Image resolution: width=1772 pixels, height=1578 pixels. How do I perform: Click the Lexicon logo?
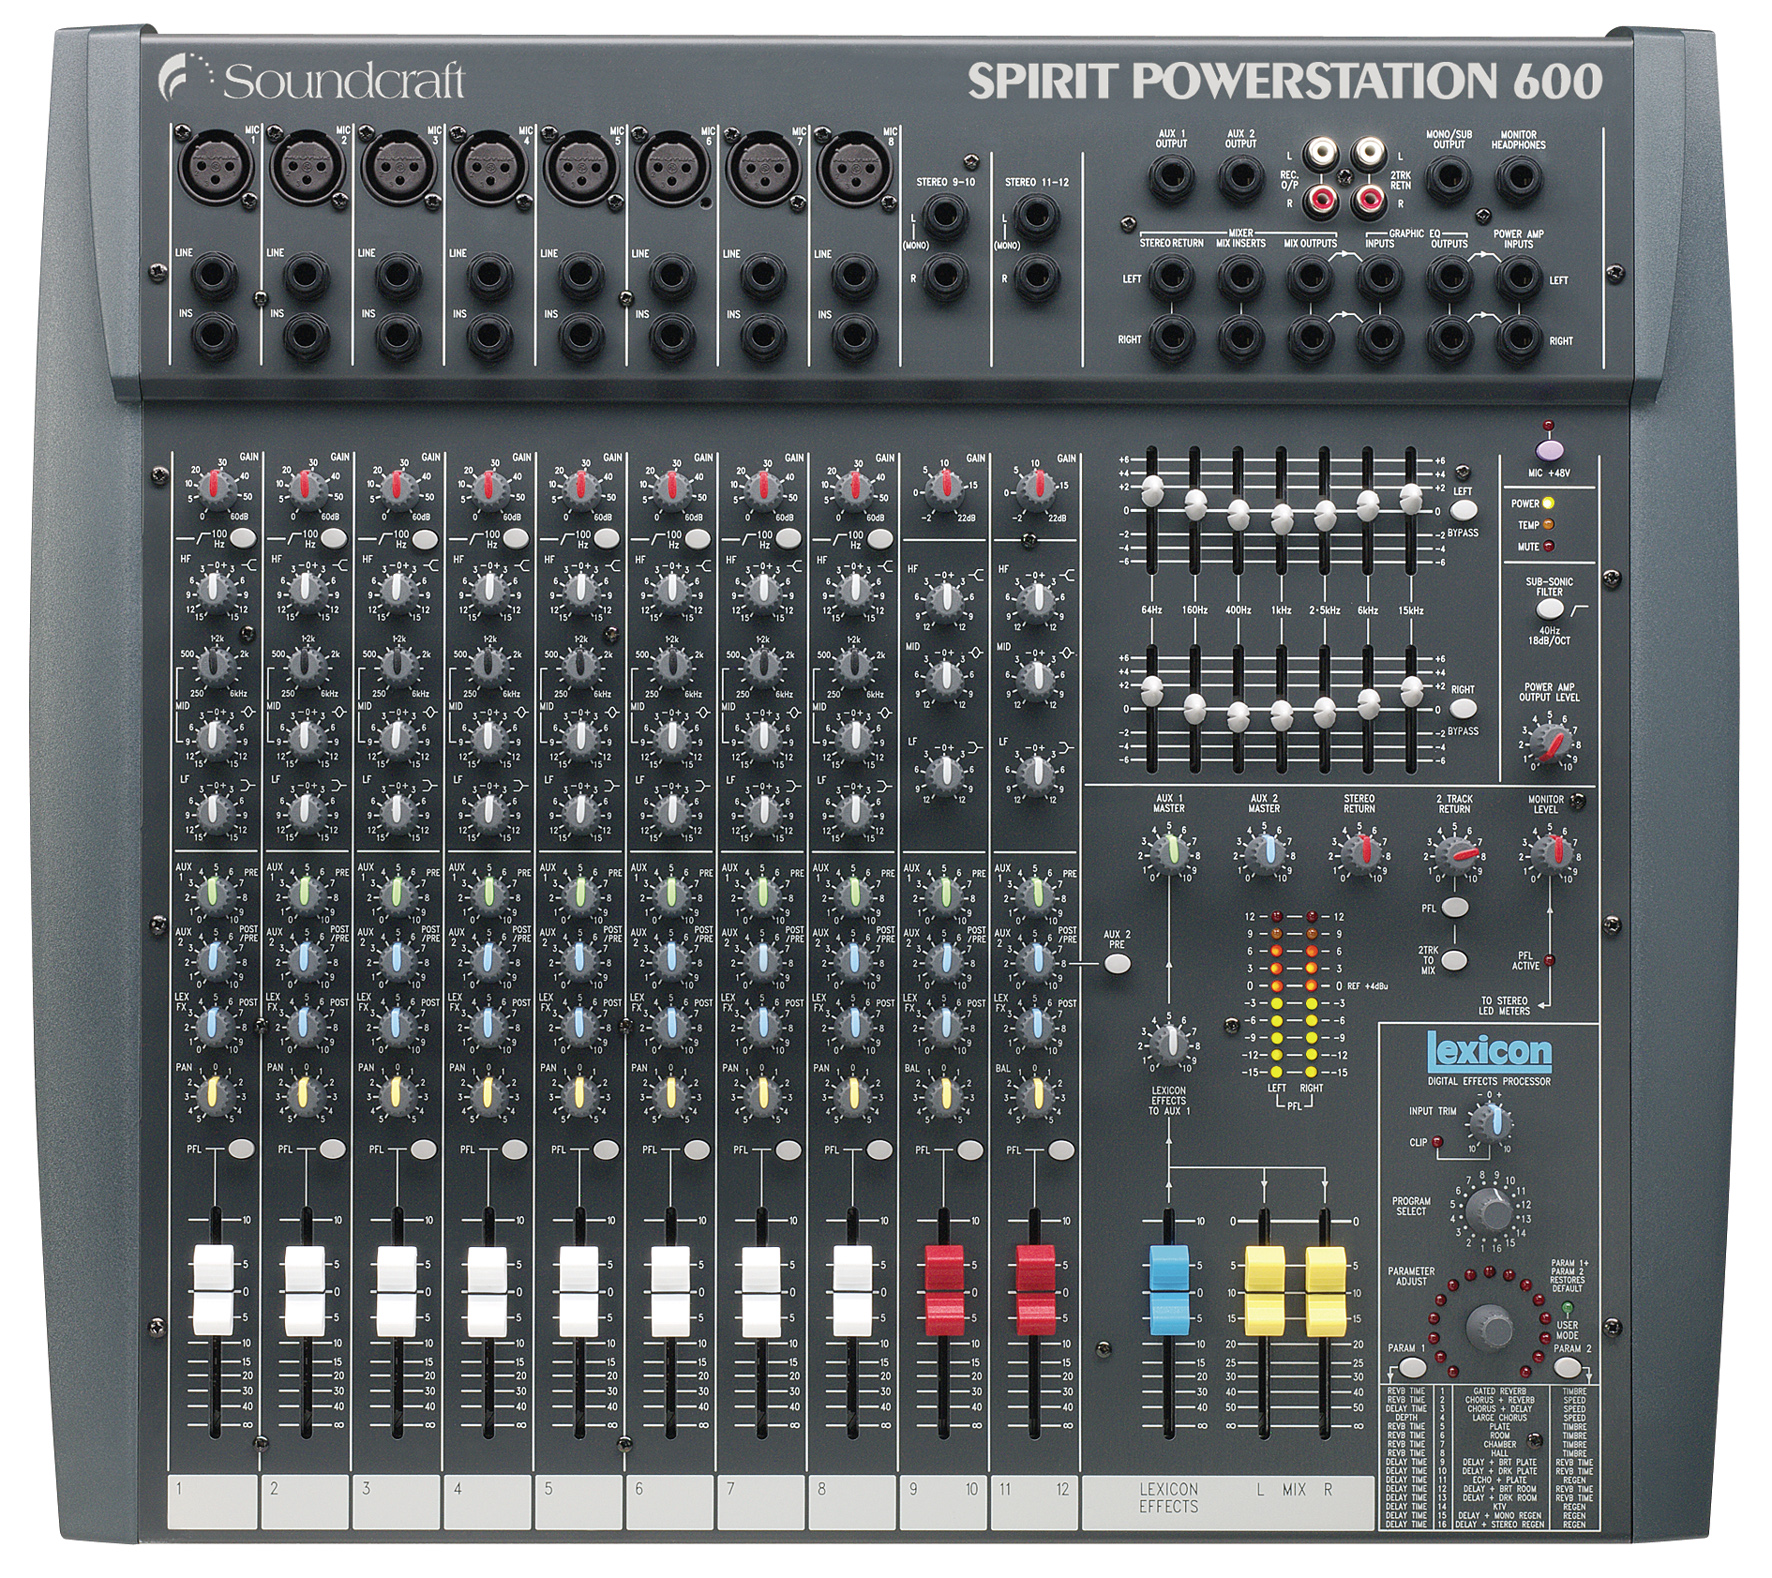click(1489, 1052)
